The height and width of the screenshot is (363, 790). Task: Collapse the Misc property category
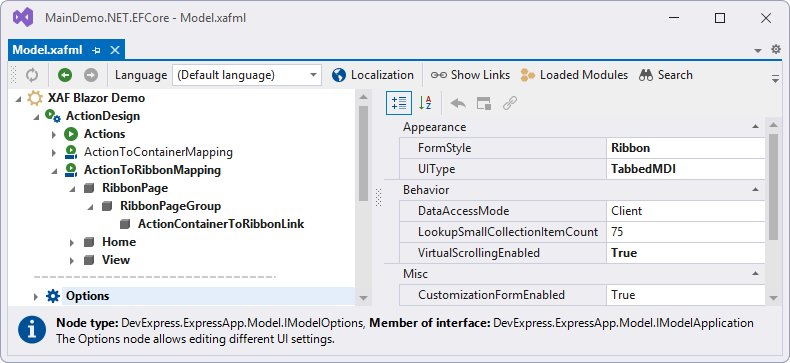(x=755, y=274)
